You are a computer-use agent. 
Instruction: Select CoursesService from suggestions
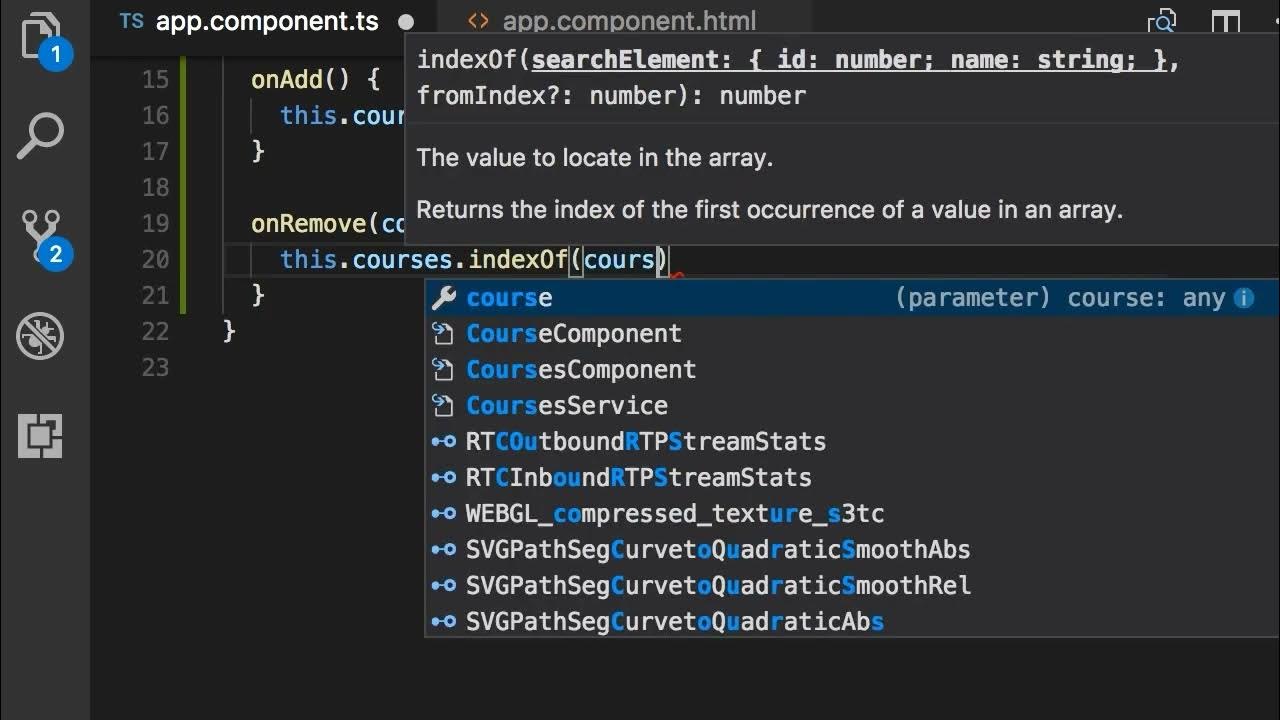pos(566,406)
